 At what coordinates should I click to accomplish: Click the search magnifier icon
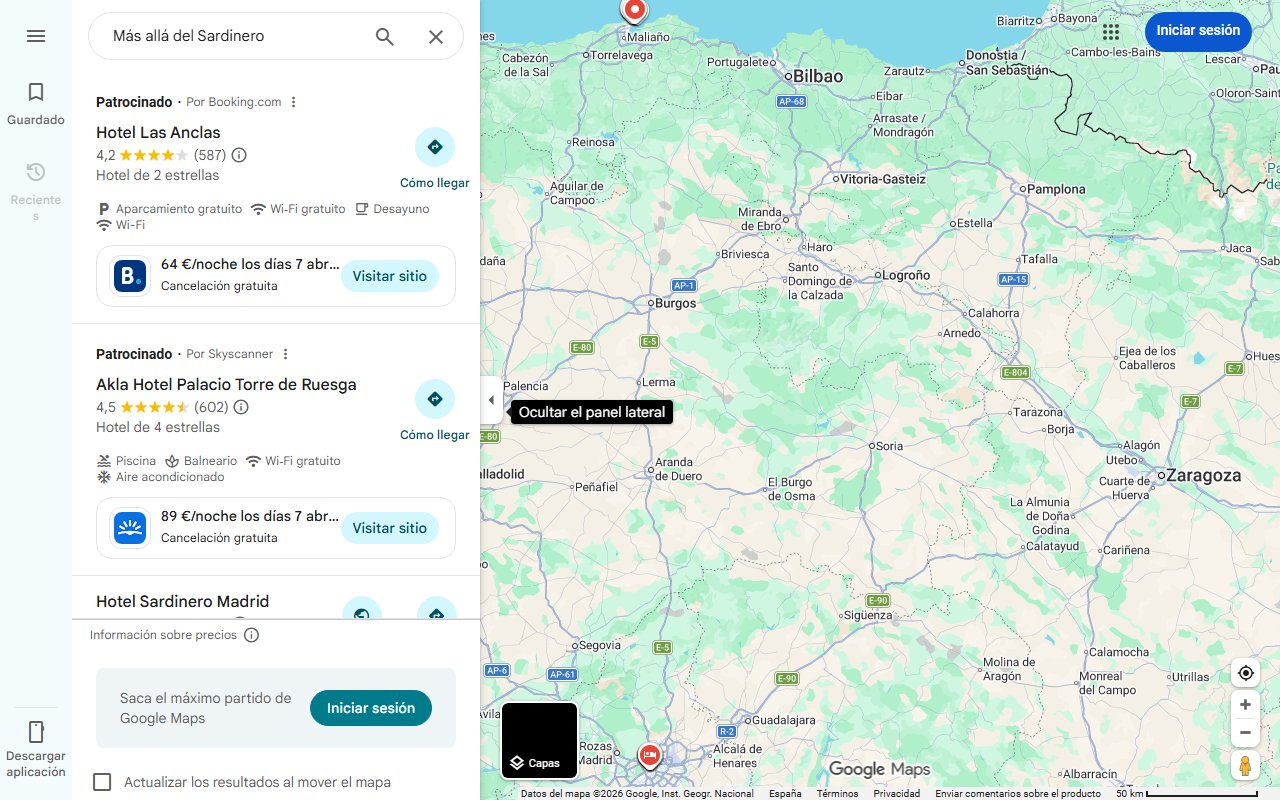tap(385, 36)
